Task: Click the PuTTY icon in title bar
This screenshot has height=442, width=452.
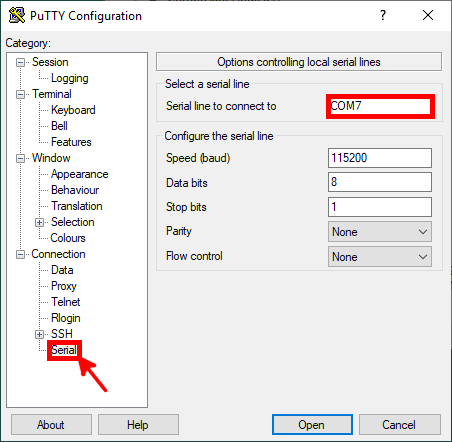Action: 17,15
